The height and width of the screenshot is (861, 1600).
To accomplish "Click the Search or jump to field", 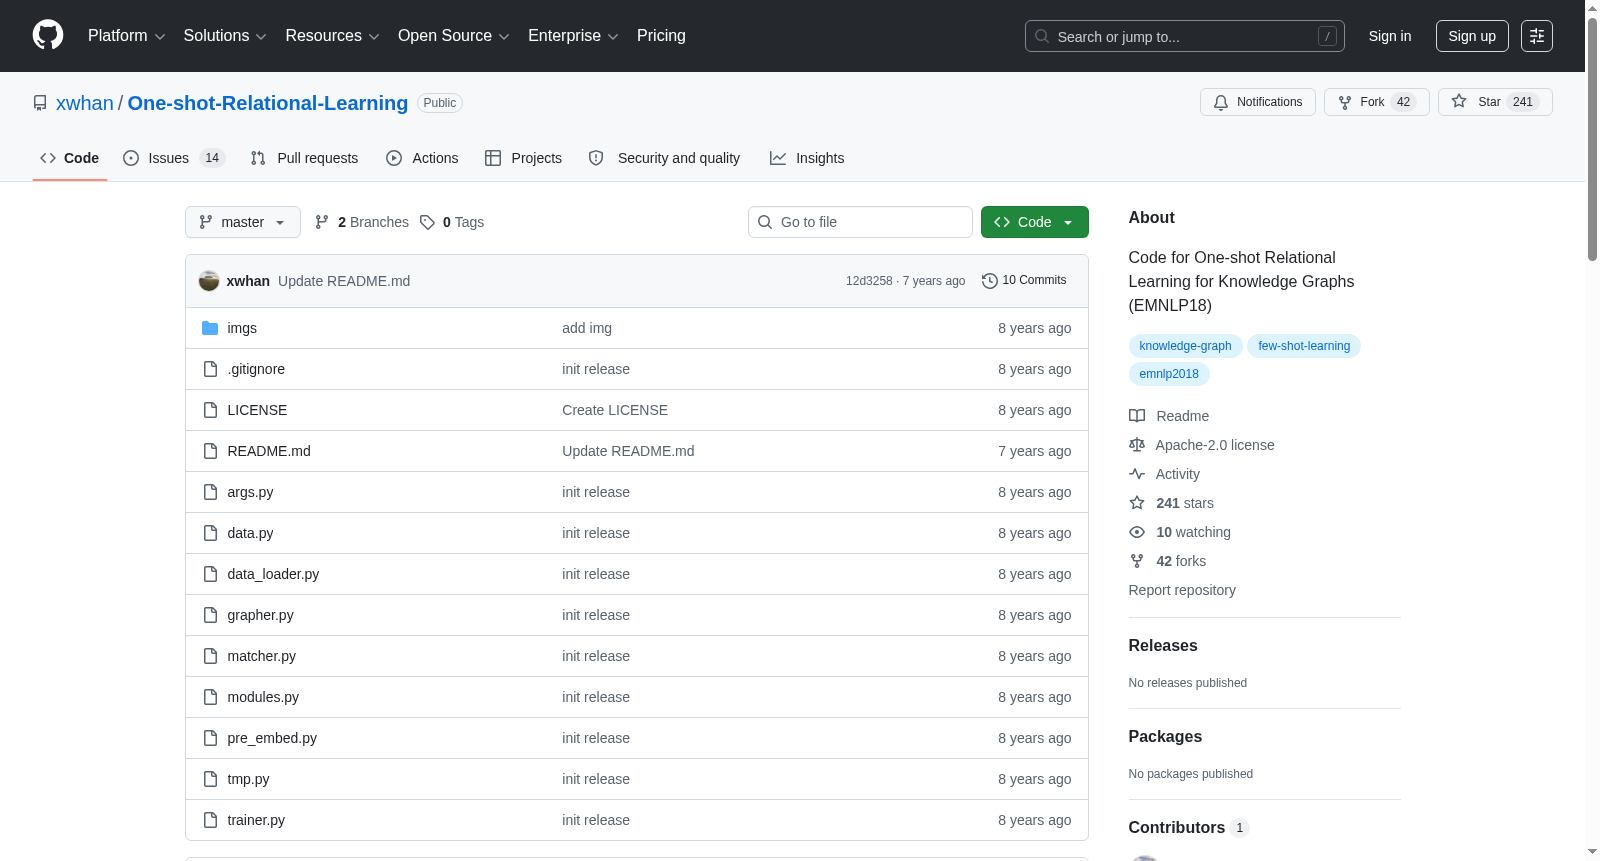I will click(1185, 36).
